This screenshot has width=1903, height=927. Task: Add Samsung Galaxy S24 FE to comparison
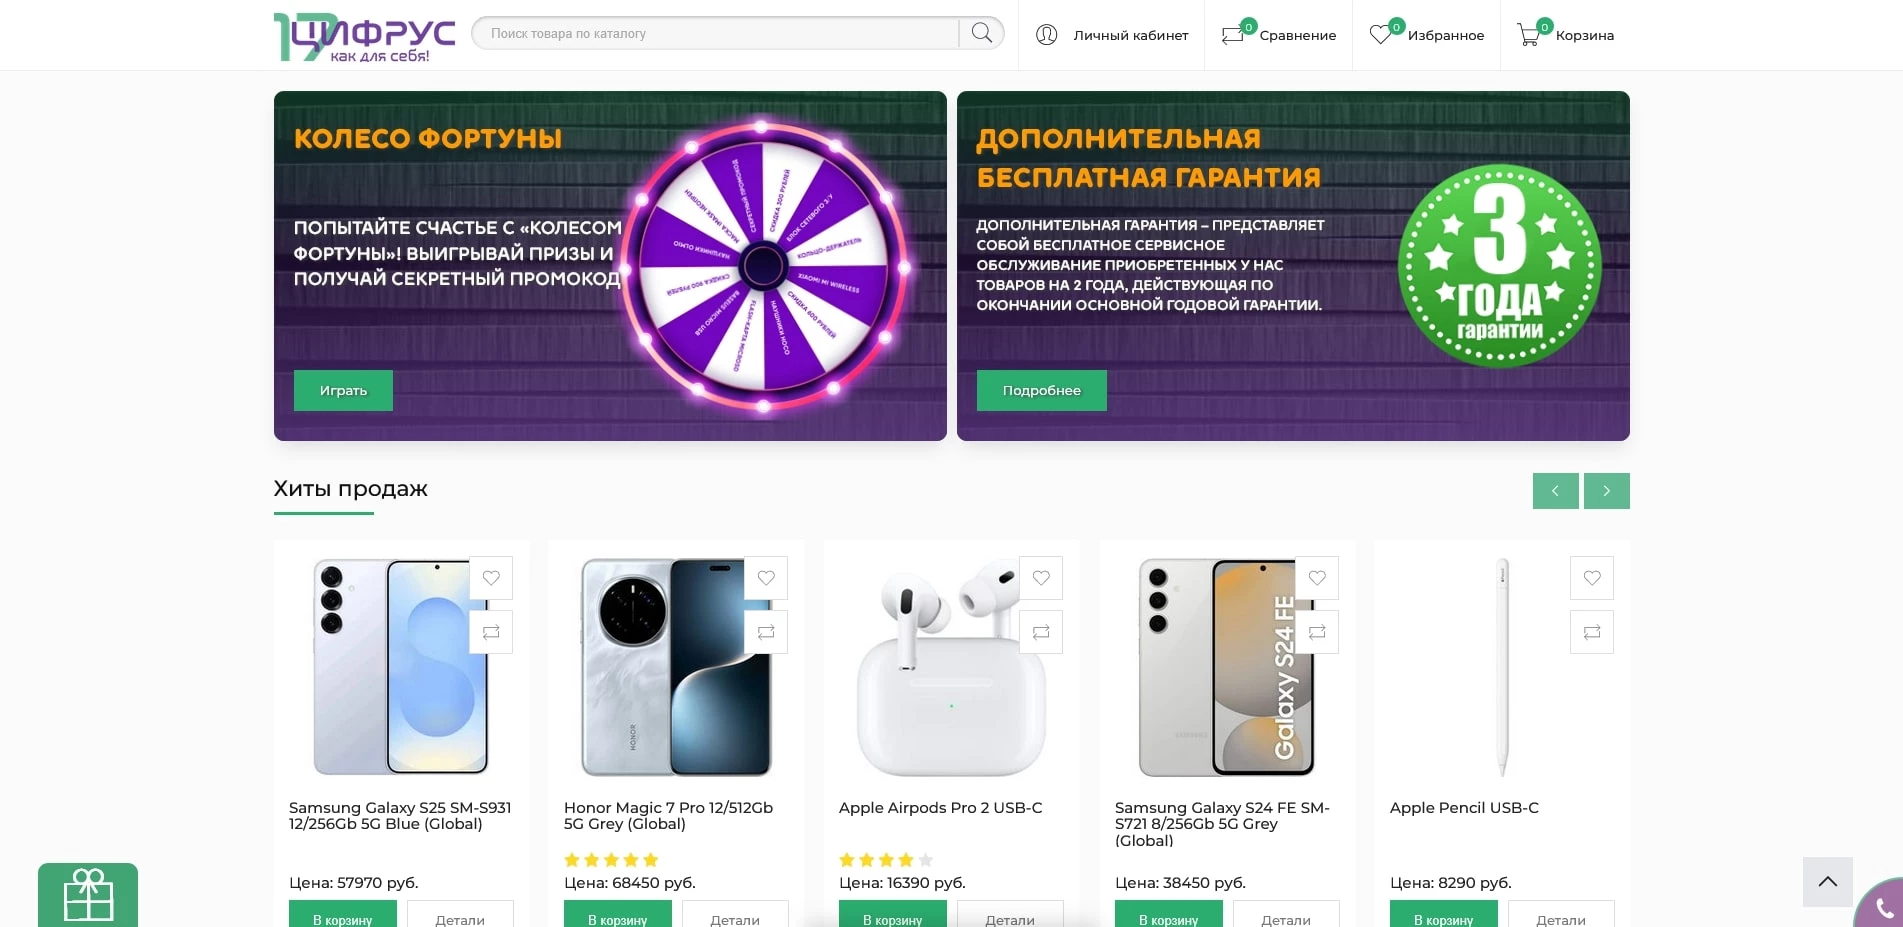[1317, 632]
